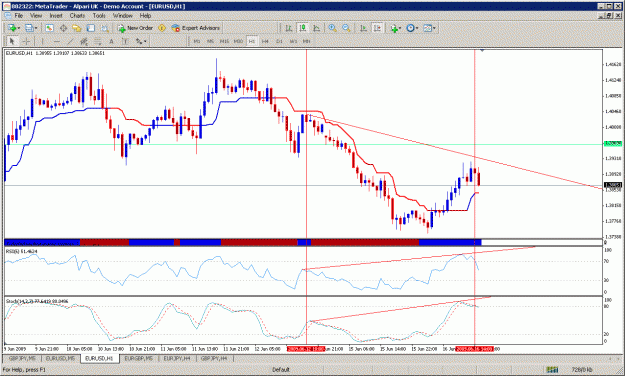Switch to W1 timeframe
Screen dimensions: 625x376
coord(293,41)
